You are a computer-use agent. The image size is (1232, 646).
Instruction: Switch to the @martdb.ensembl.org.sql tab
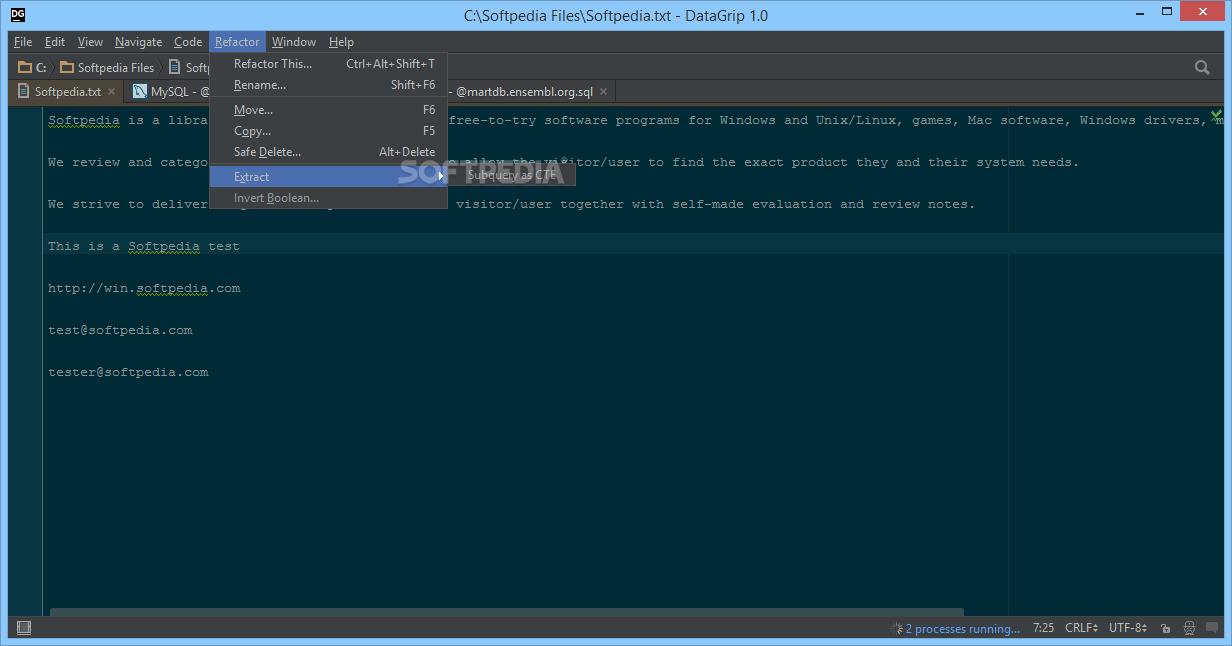(x=524, y=92)
